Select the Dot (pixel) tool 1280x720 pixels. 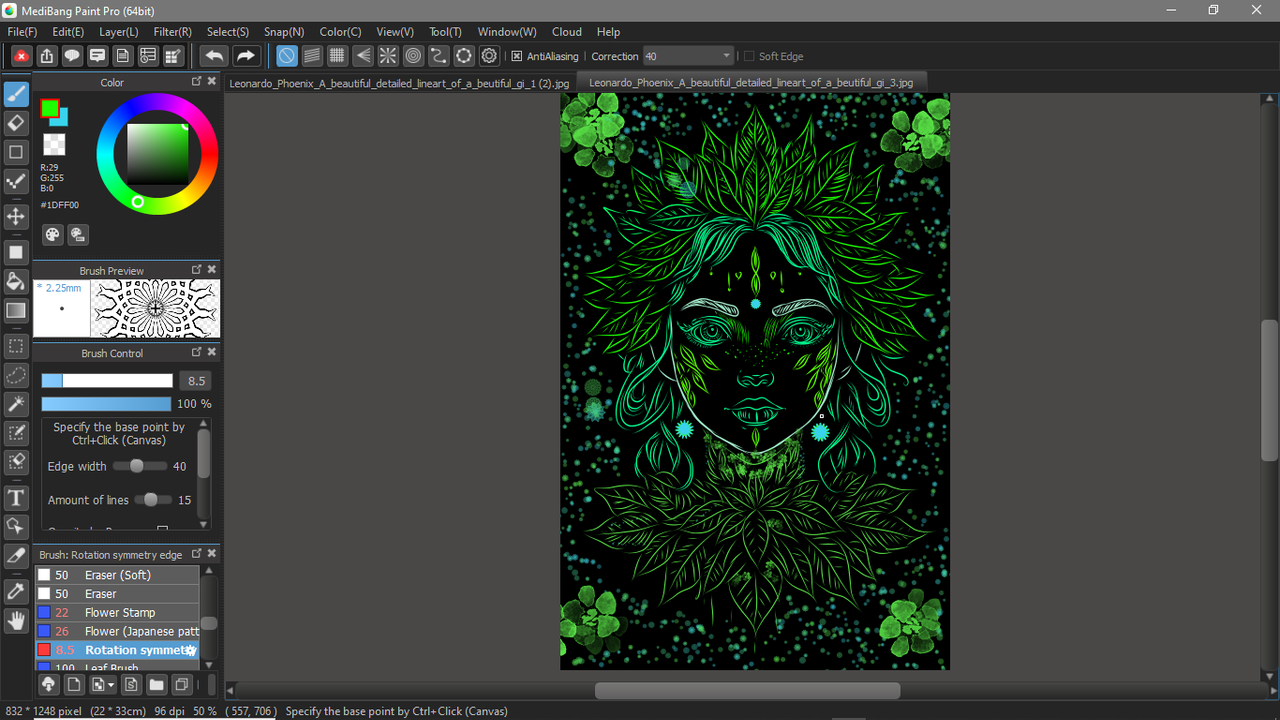16,182
